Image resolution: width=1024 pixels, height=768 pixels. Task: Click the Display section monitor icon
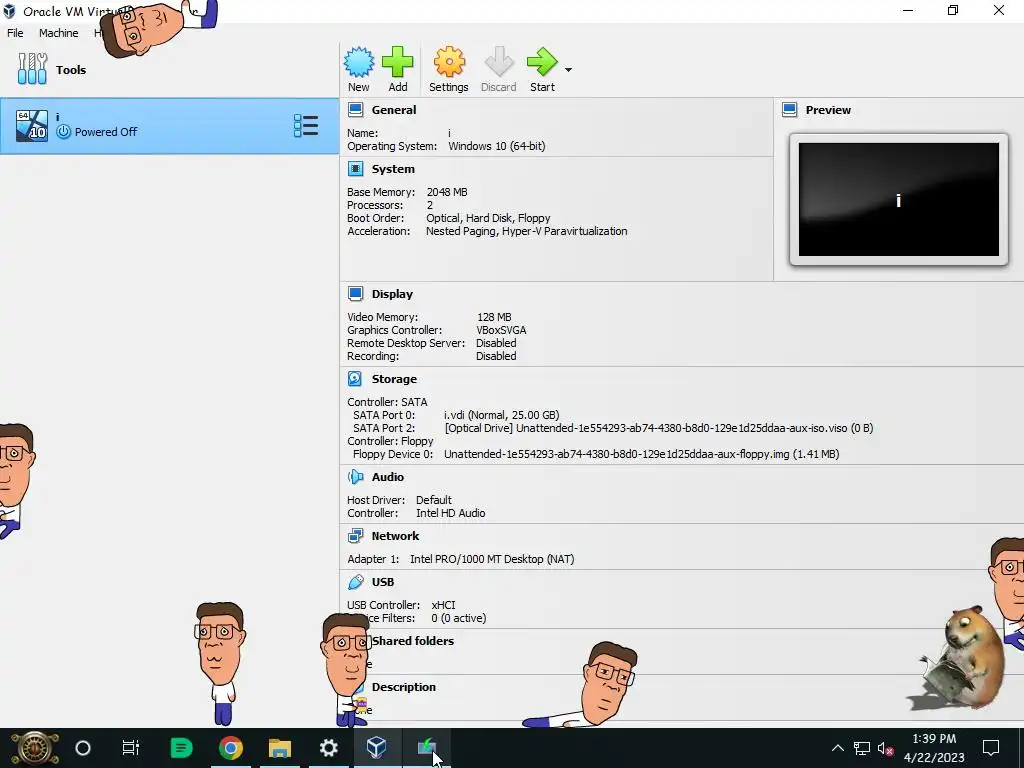pos(355,294)
